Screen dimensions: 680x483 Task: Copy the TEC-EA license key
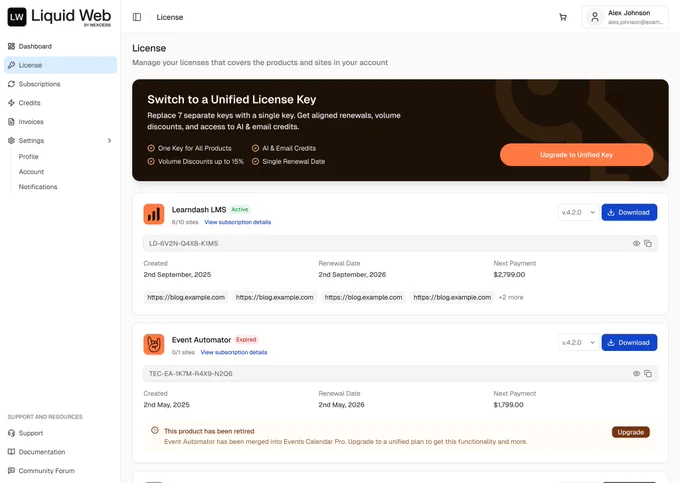point(648,374)
